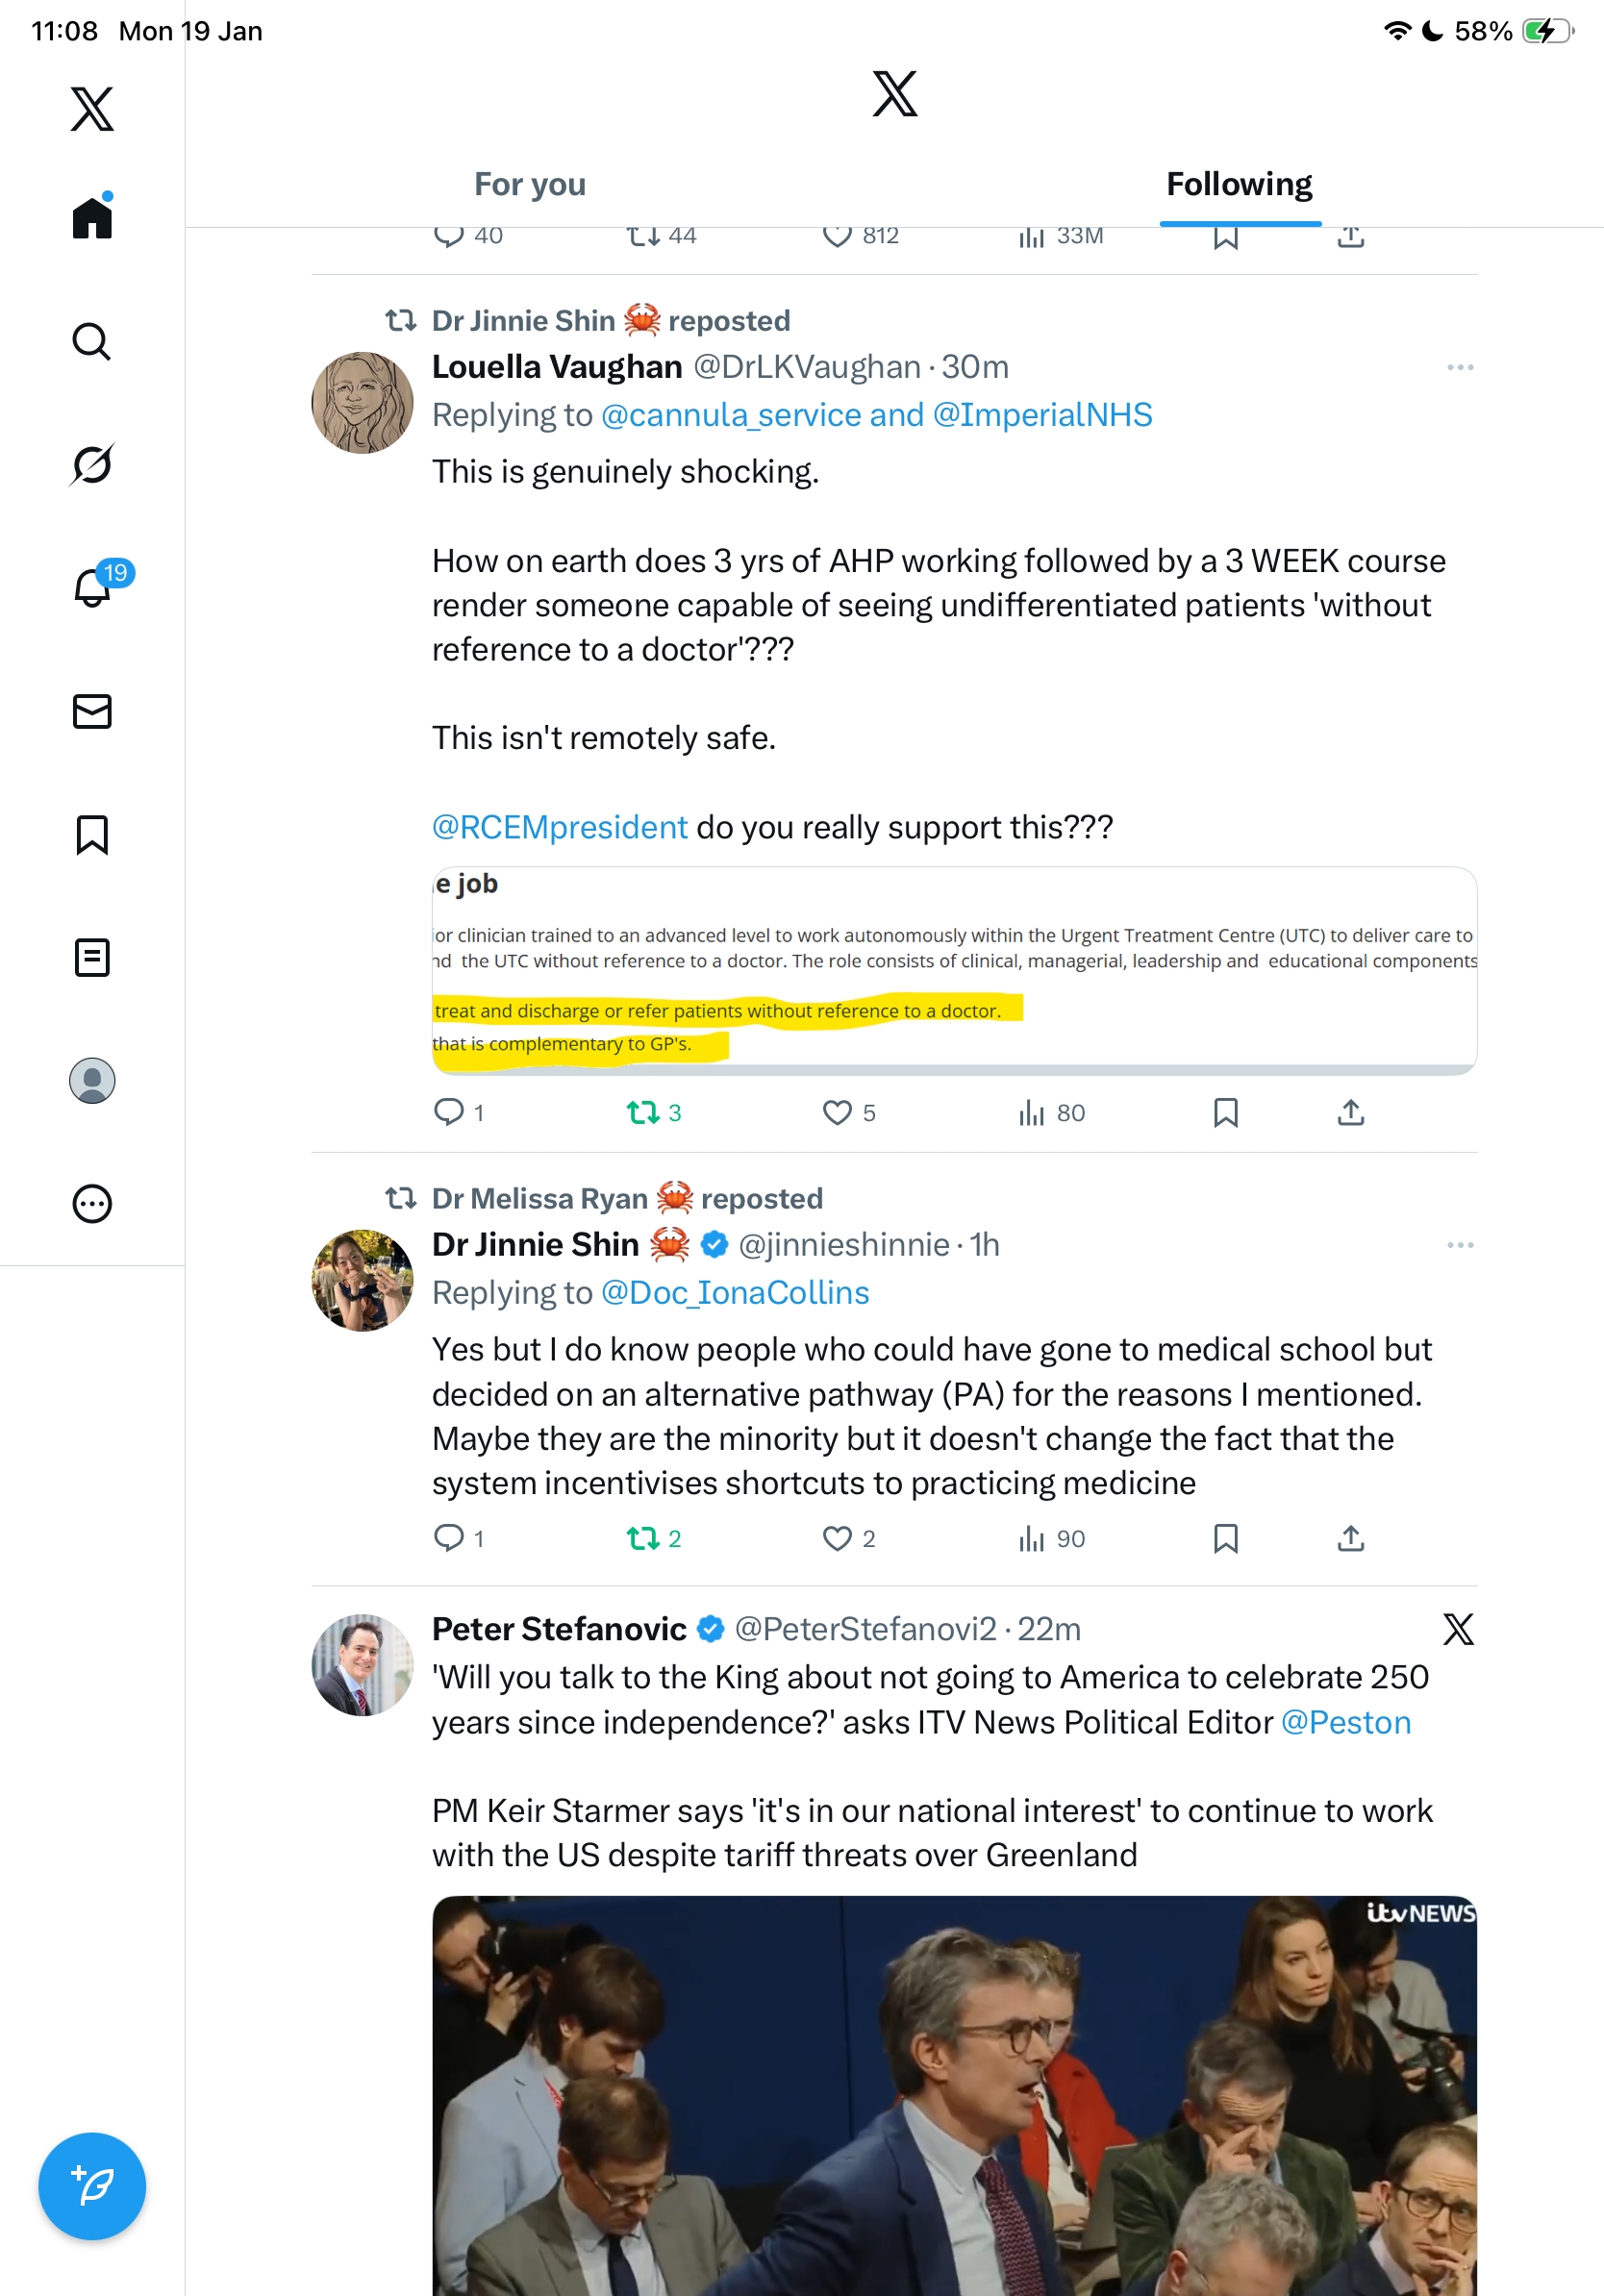Image resolution: width=1604 pixels, height=2296 pixels.
Task: Open the @Peston mention link
Action: click(x=1345, y=1722)
